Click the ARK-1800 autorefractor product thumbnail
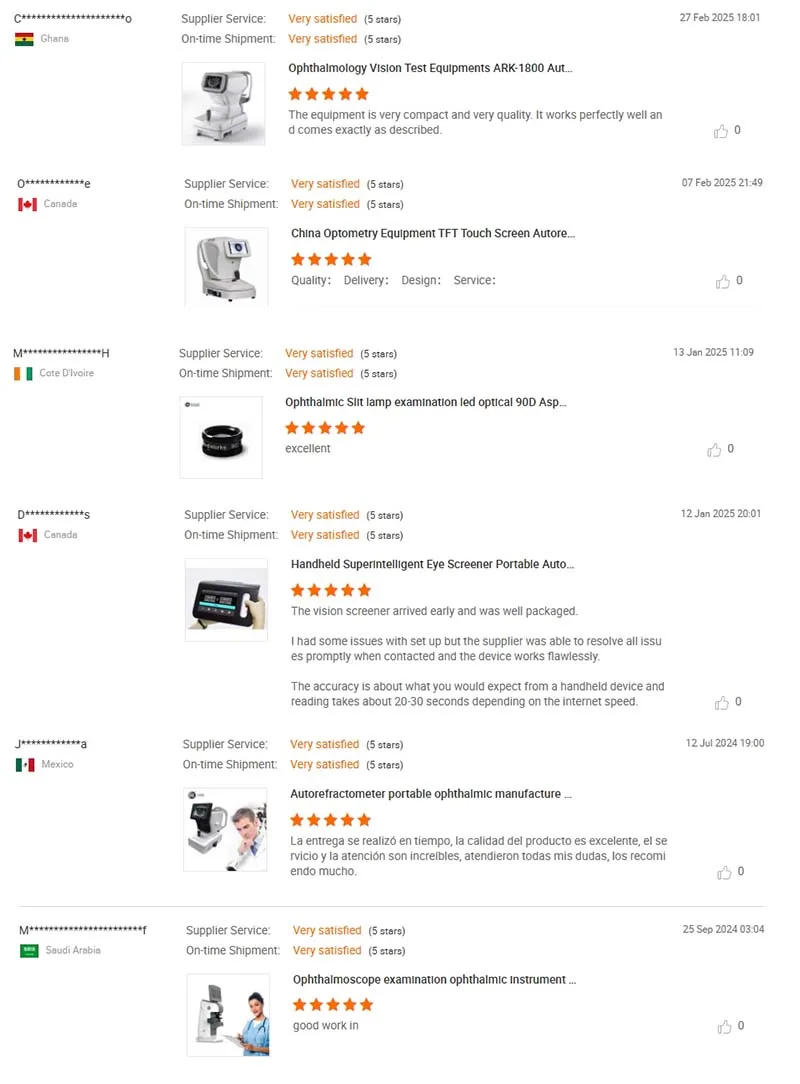800x1084 pixels. [x=223, y=104]
